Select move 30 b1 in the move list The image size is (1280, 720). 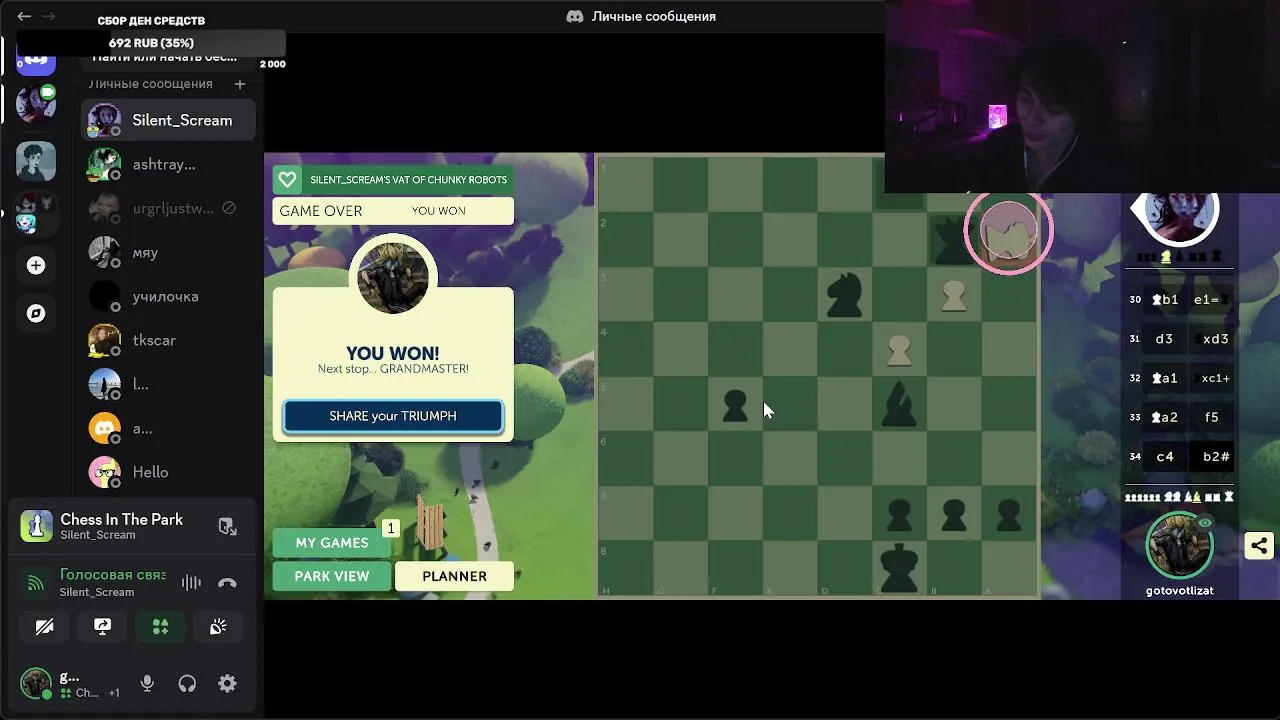coord(1164,300)
